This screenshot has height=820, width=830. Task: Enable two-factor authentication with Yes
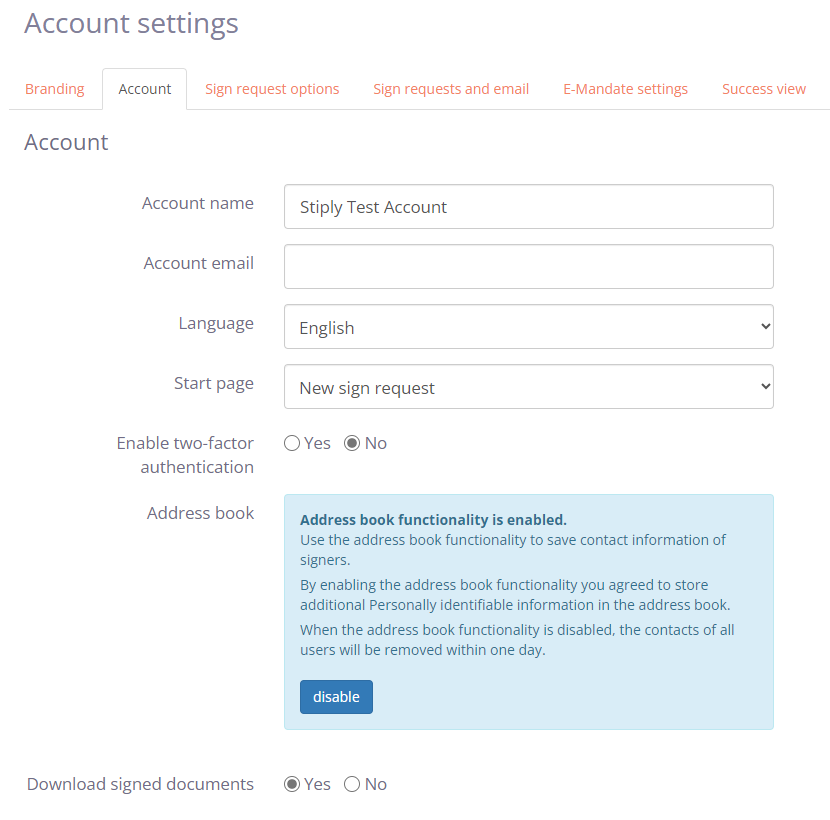tap(292, 443)
